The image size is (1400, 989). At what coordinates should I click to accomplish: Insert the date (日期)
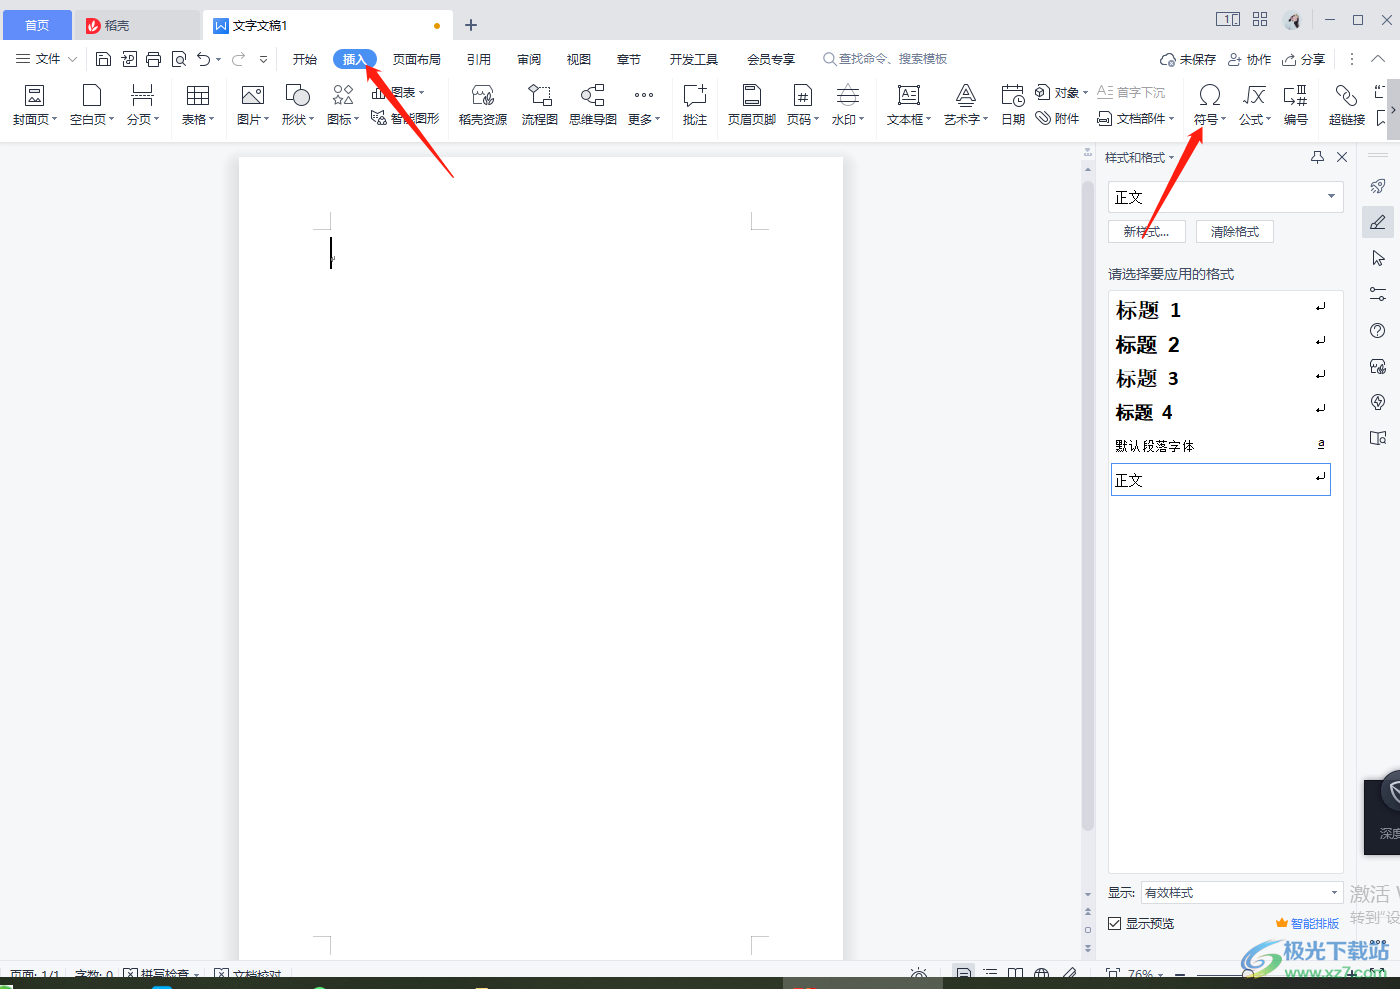(x=1013, y=105)
